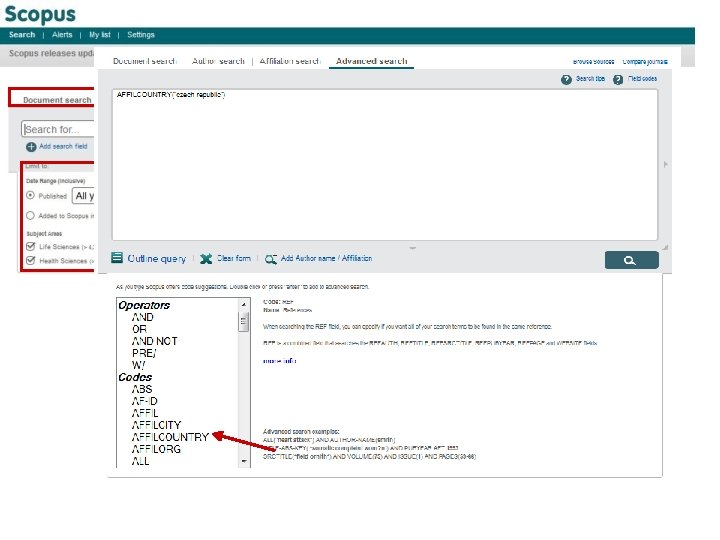The image size is (720, 540).
Task: Select the ABS code
Action: (142, 389)
